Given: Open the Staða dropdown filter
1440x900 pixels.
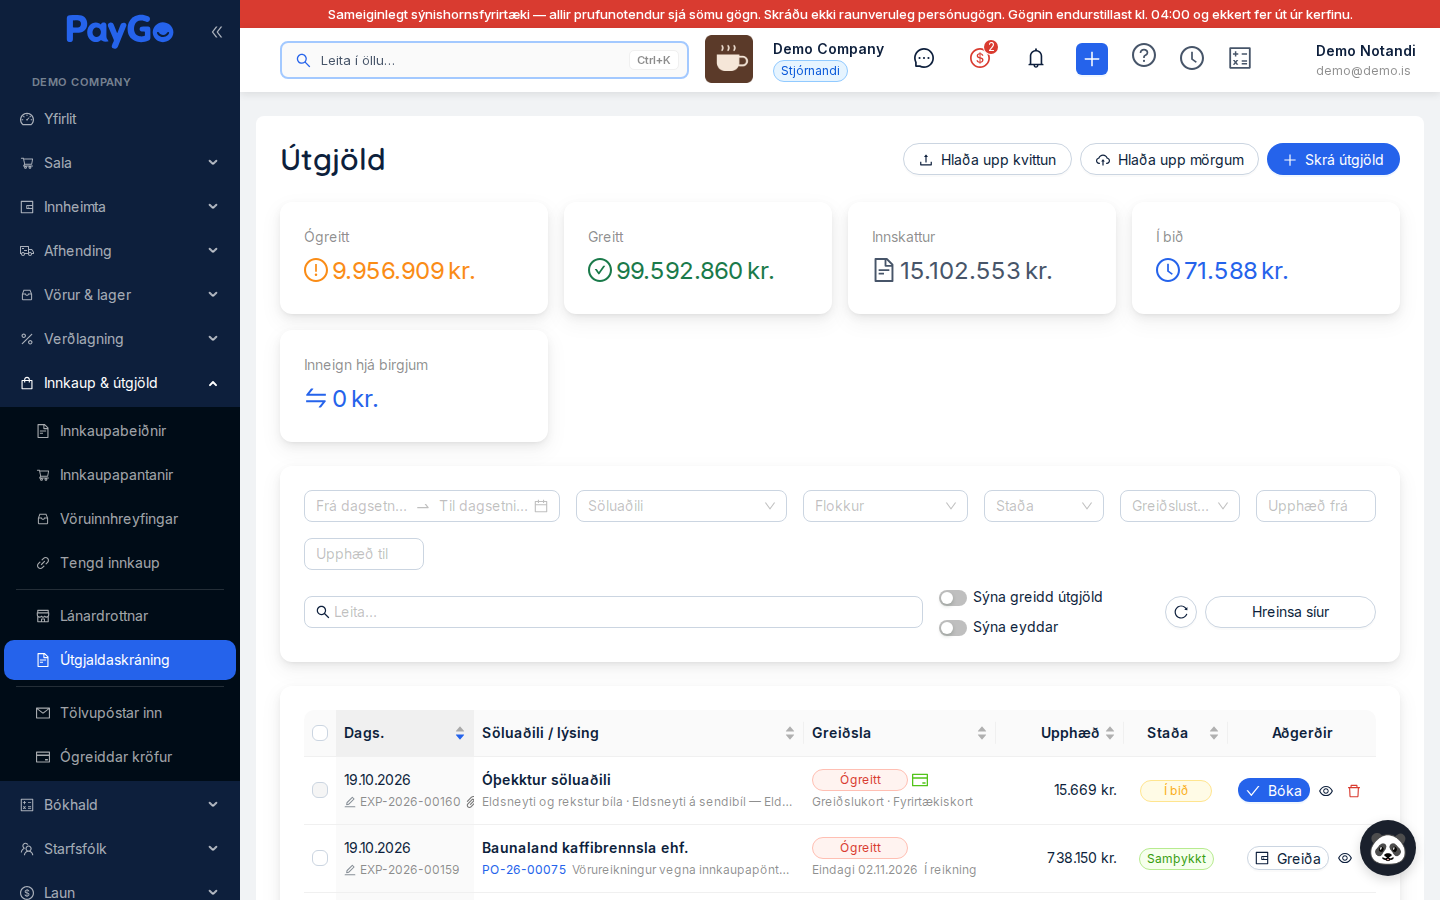Looking at the screenshot, I should 1043,506.
